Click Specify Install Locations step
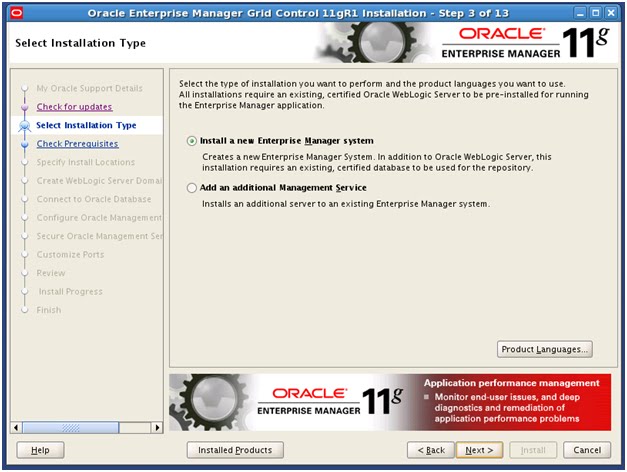The width and height of the screenshot is (627, 472). [86, 162]
